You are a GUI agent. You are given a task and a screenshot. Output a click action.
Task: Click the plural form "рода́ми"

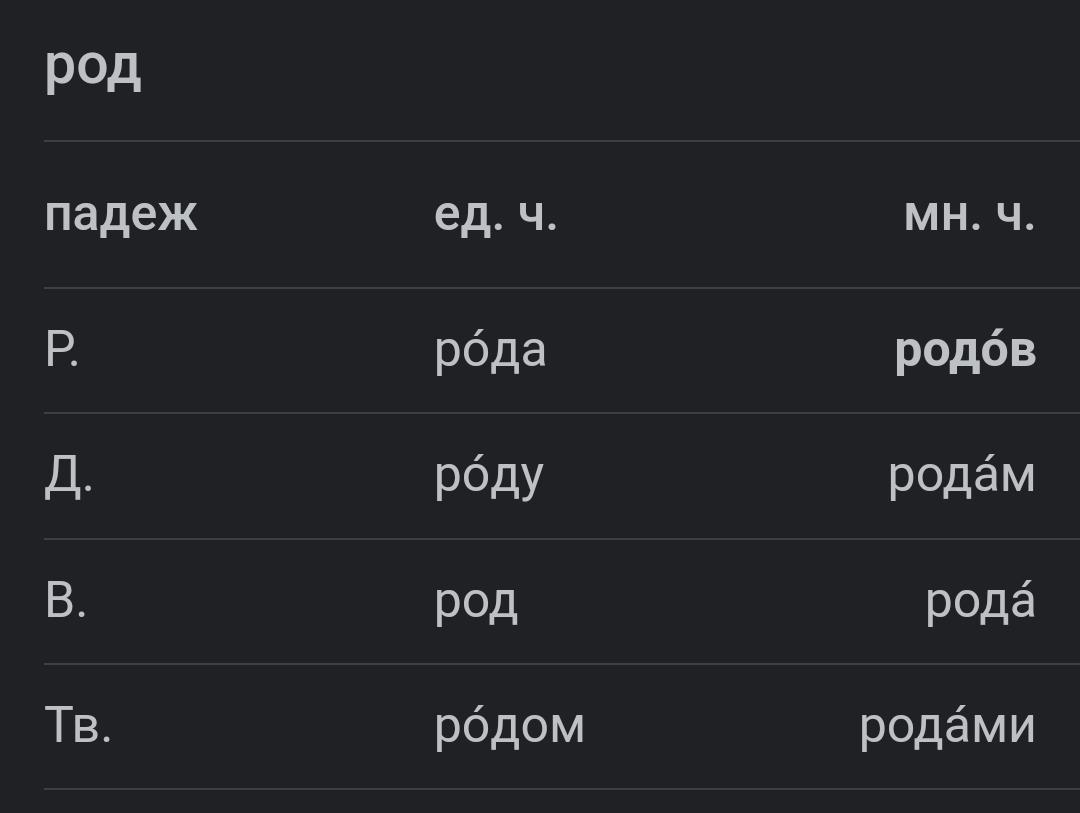click(947, 727)
